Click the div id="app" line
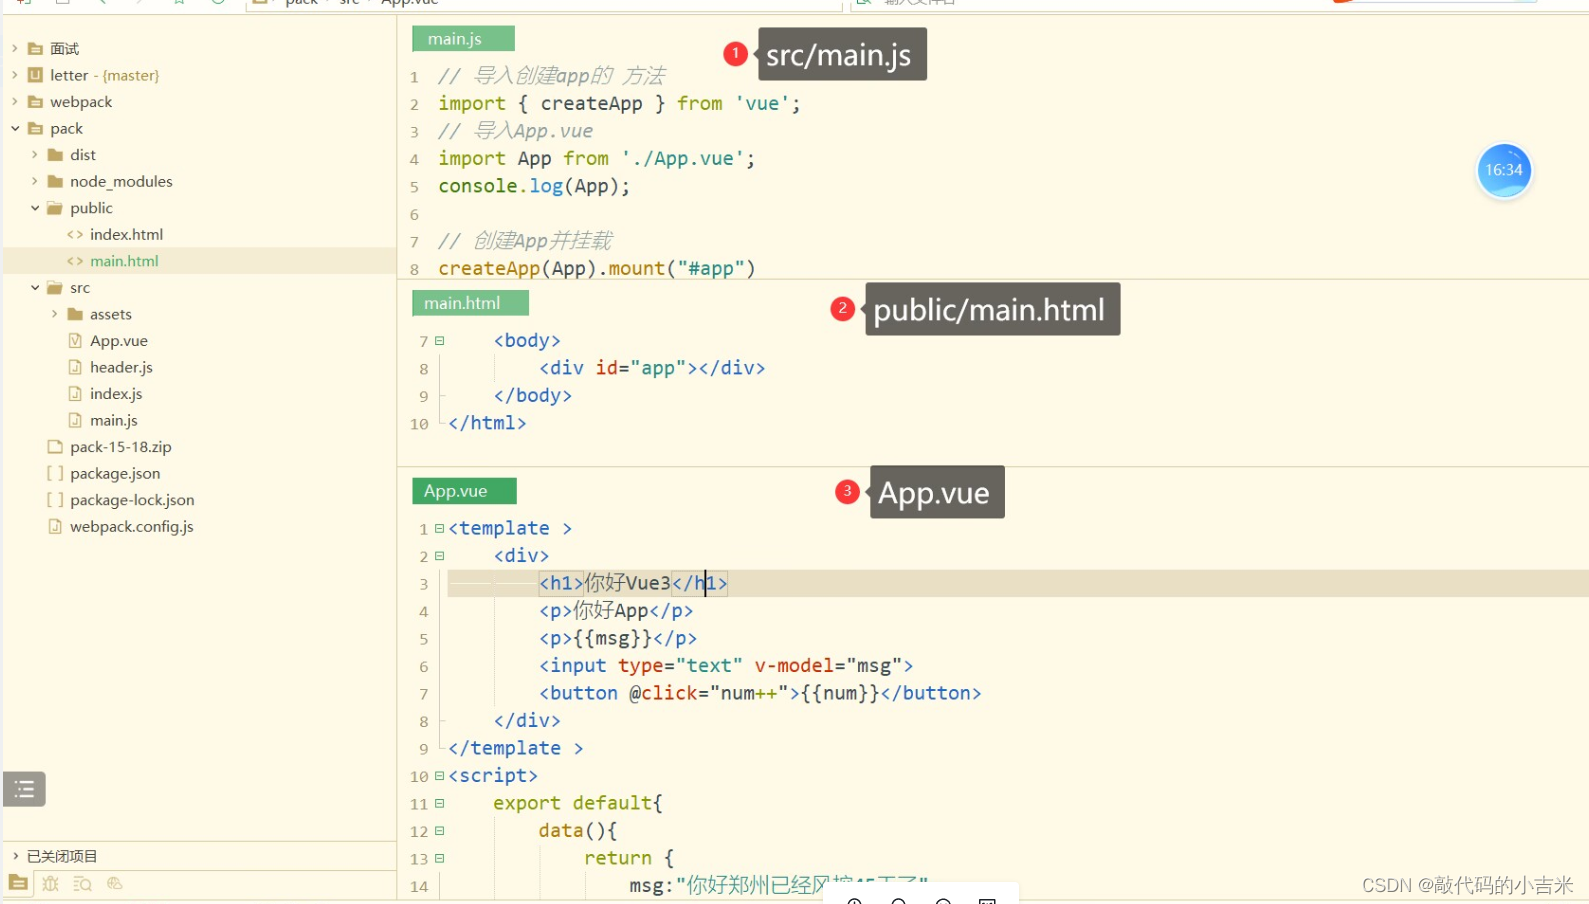 [x=652, y=368]
